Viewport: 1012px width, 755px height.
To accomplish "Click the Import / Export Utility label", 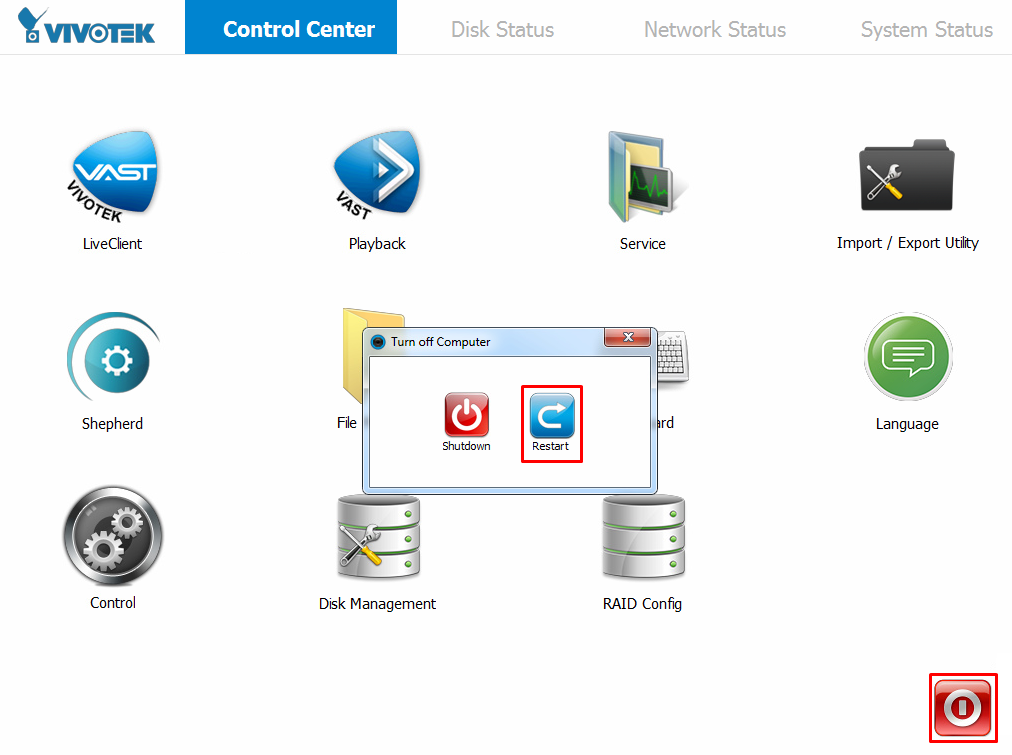I will tap(907, 243).
